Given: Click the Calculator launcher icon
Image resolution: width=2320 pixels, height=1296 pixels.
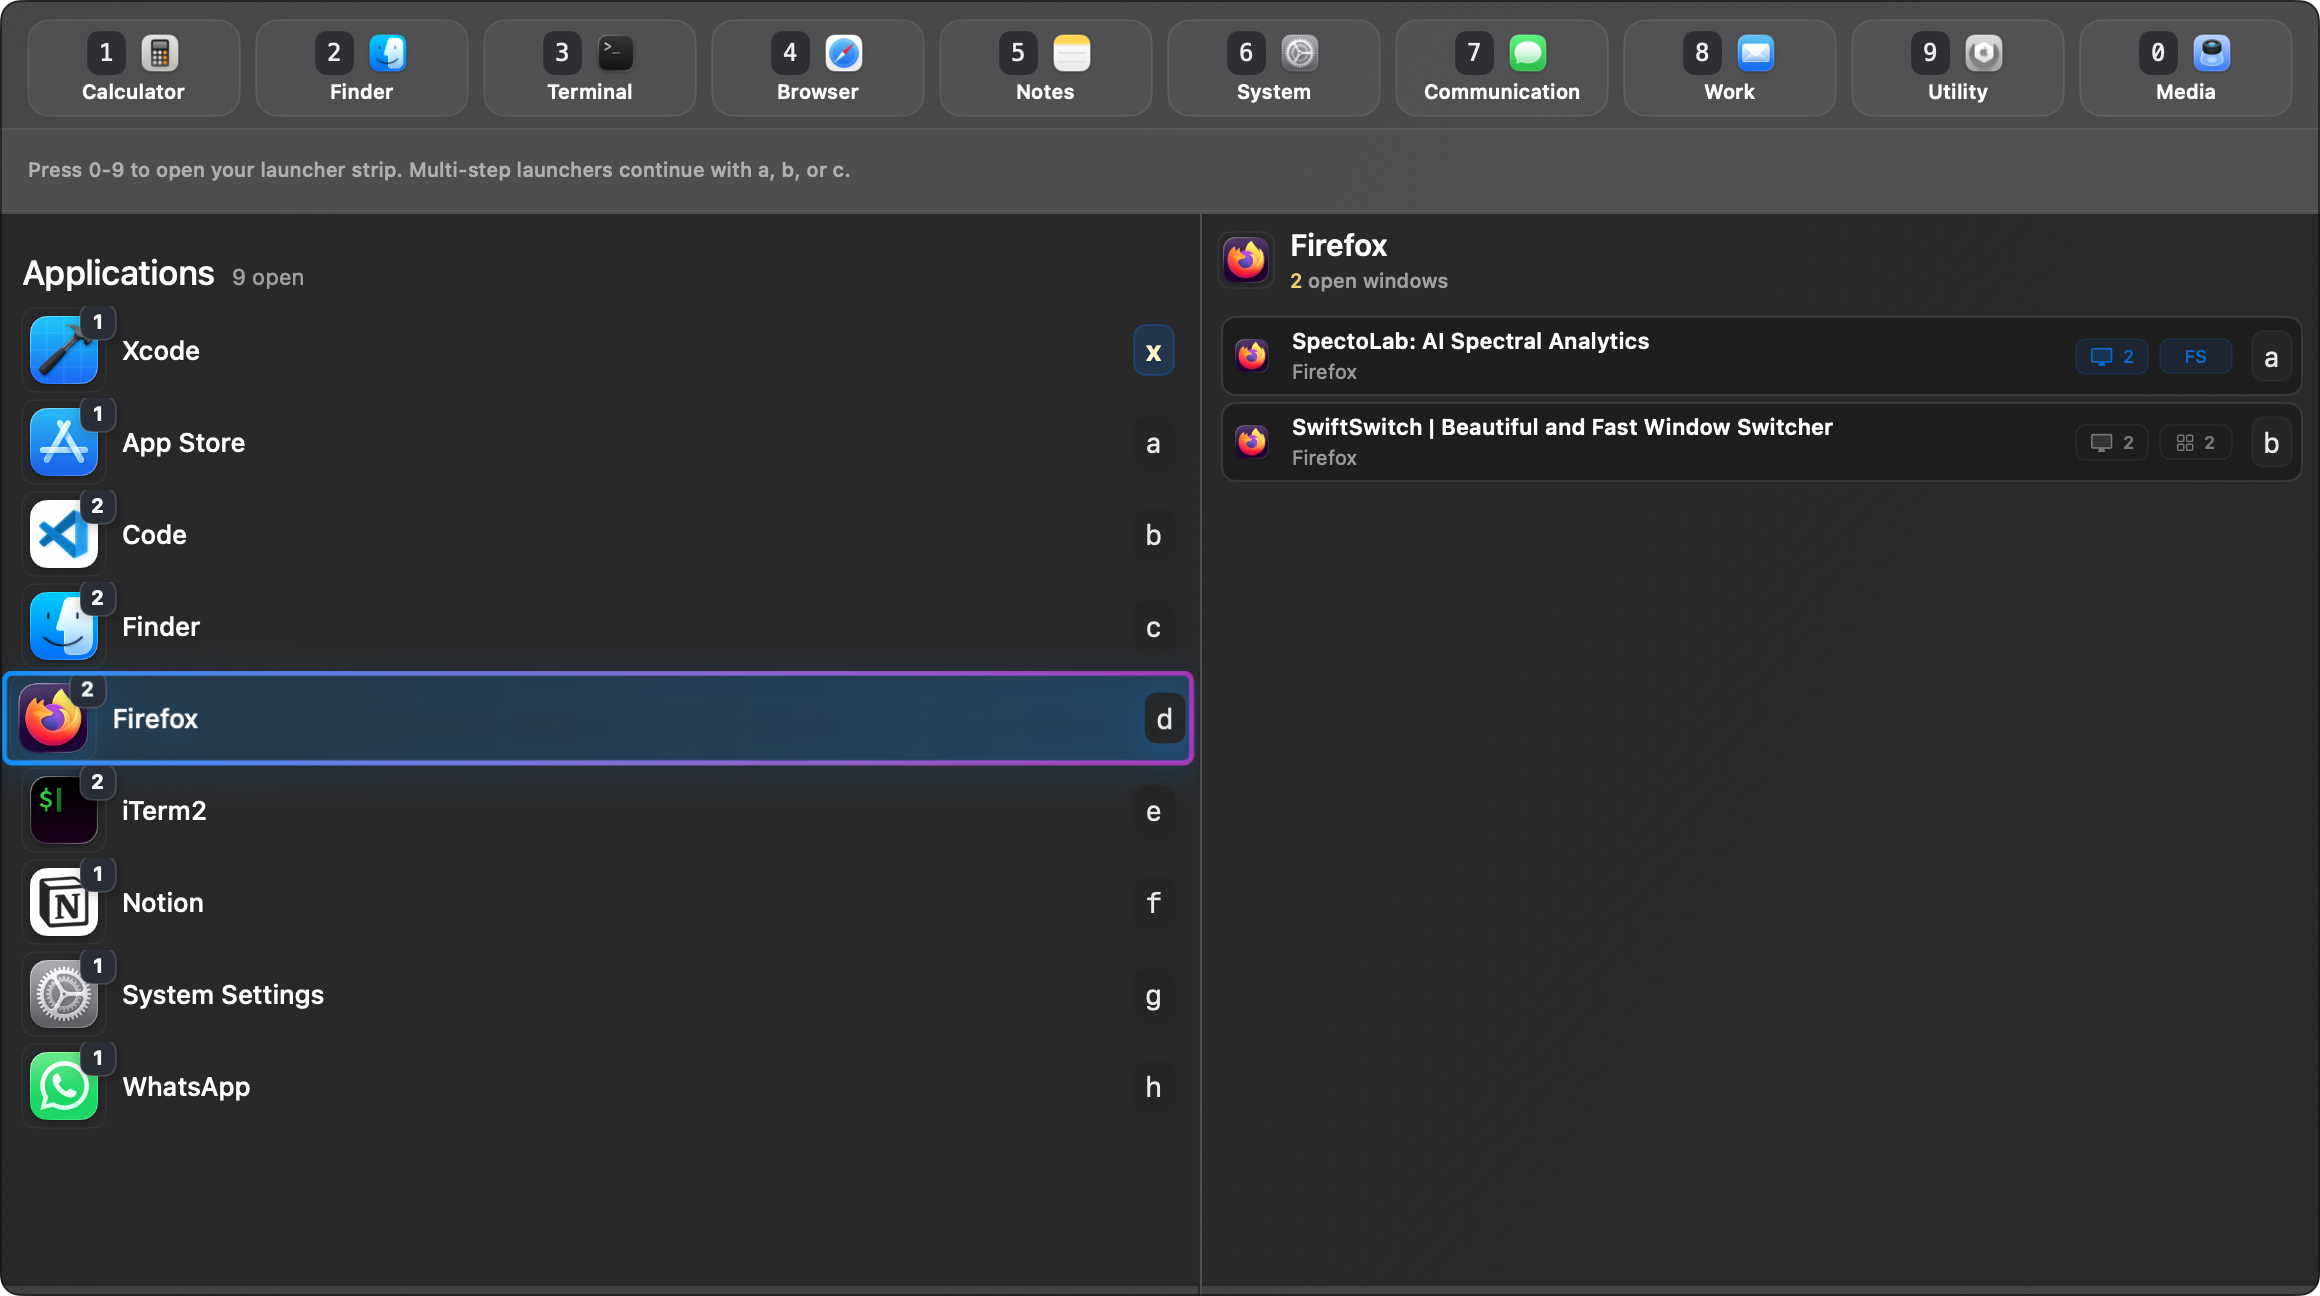Looking at the screenshot, I should pyautogui.click(x=160, y=53).
